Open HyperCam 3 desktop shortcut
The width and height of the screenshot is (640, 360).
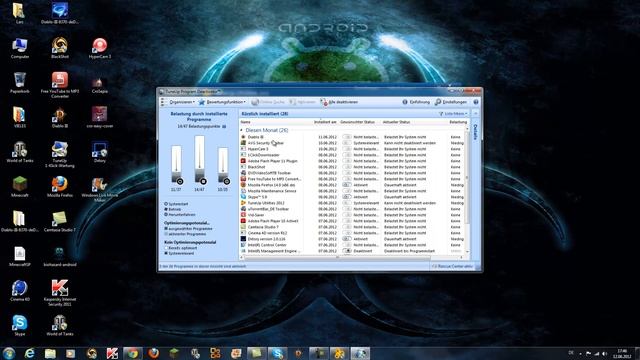point(100,48)
